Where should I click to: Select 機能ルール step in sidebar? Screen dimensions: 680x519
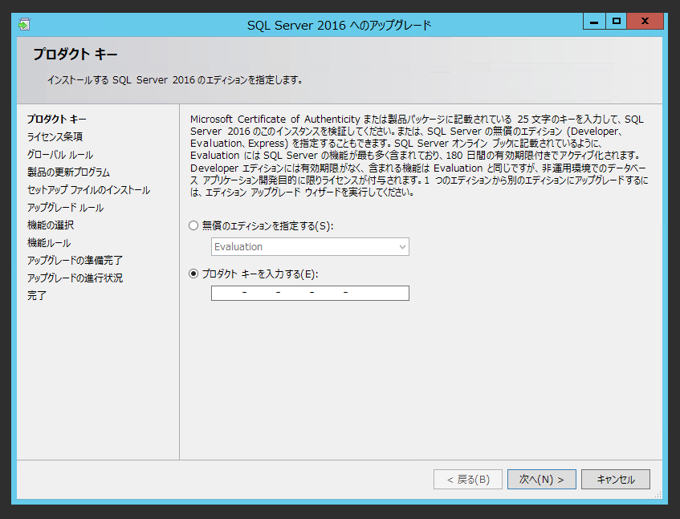point(49,243)
